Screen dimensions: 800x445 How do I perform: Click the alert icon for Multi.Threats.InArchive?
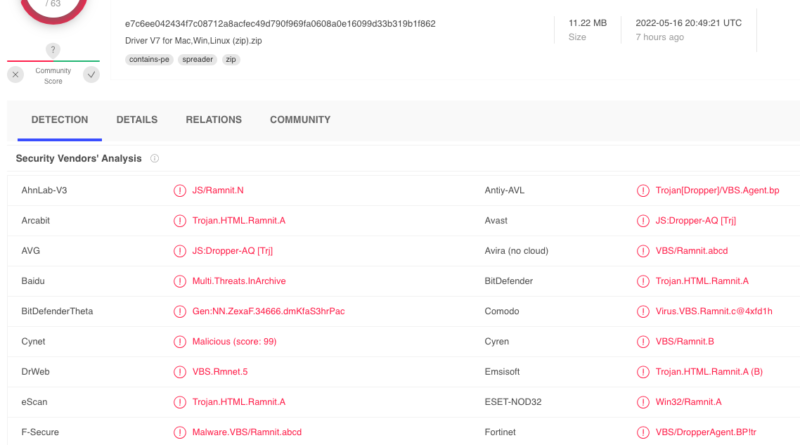coord(180,281)
